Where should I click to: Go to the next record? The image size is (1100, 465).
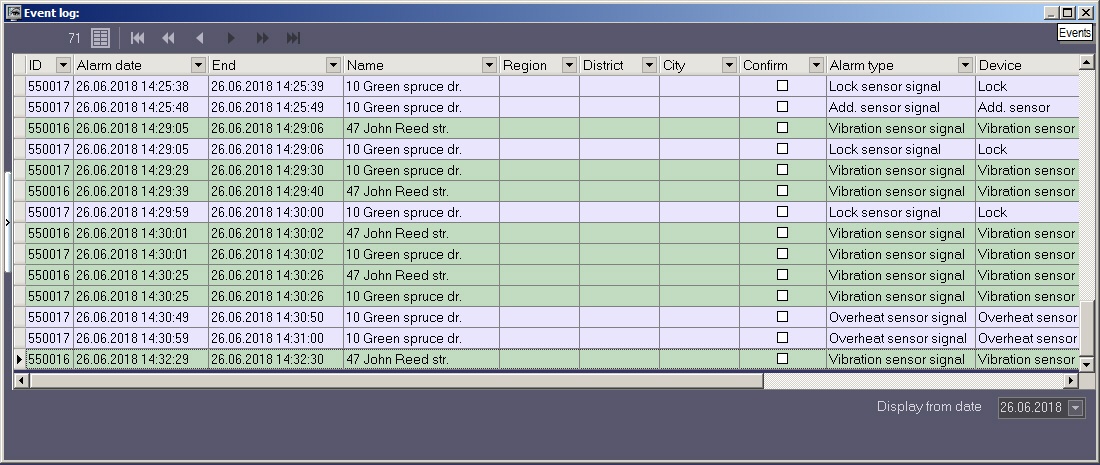(231, 38)
